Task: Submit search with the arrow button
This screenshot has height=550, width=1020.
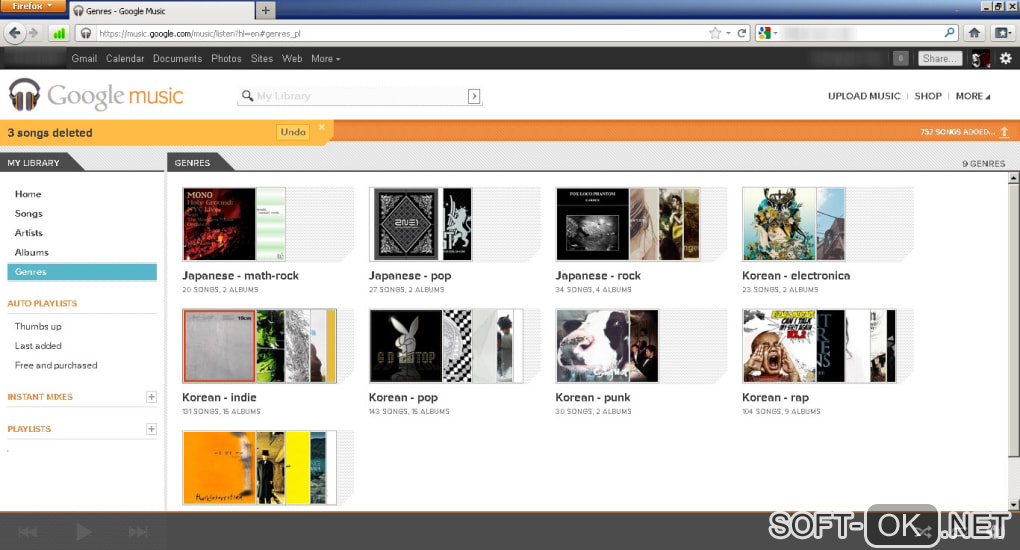Action: click(x=474, y=96)
